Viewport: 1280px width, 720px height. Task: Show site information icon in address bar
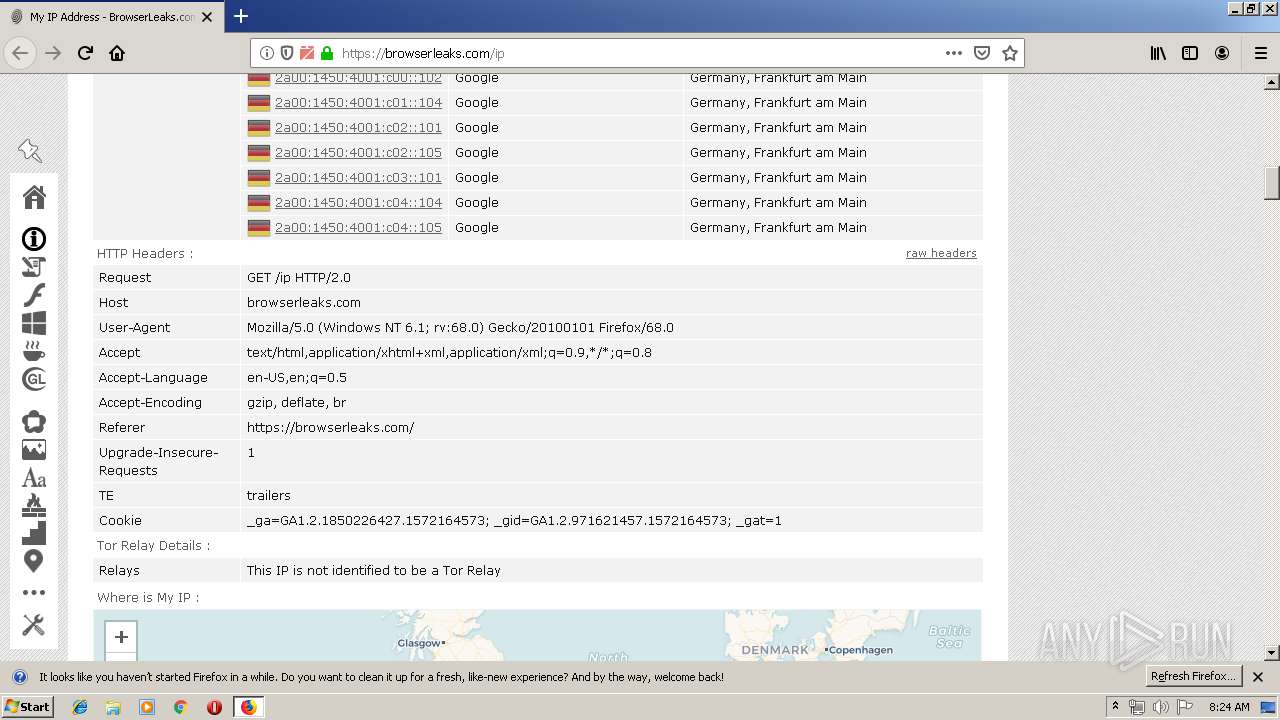click(267, 53)
